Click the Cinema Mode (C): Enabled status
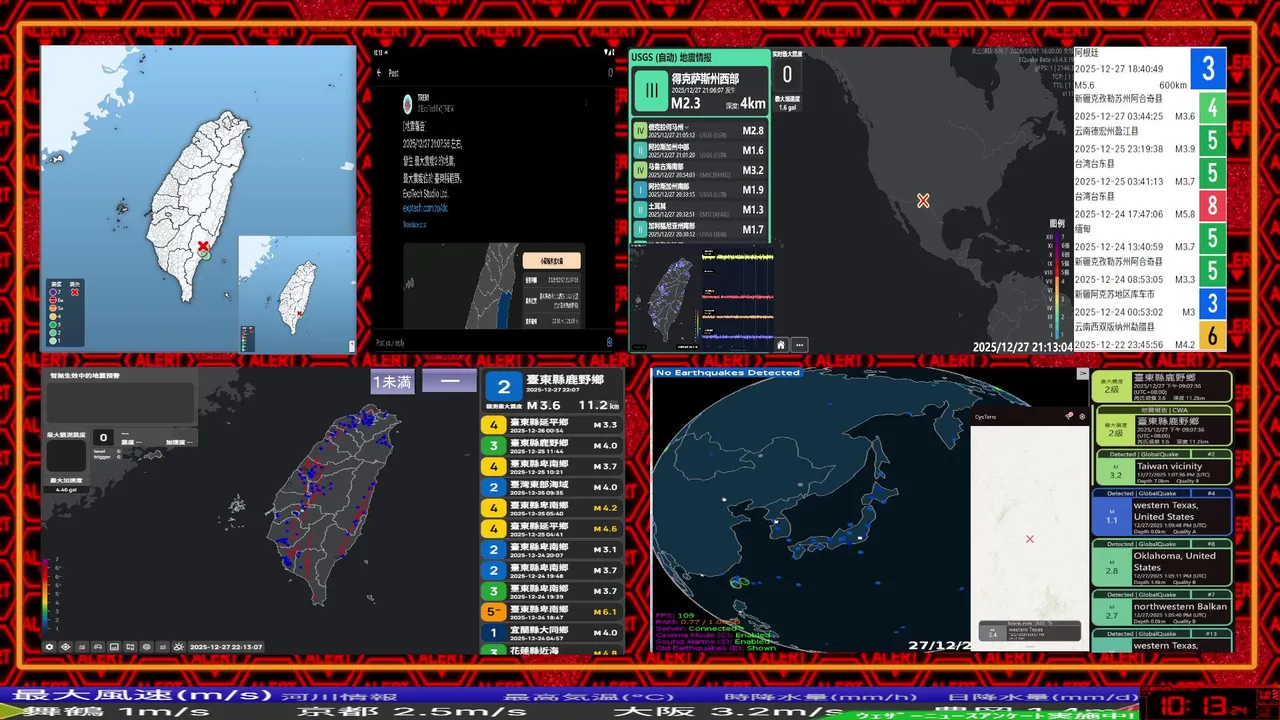This screenshot has height=720, width=1280. pos(714,634)
